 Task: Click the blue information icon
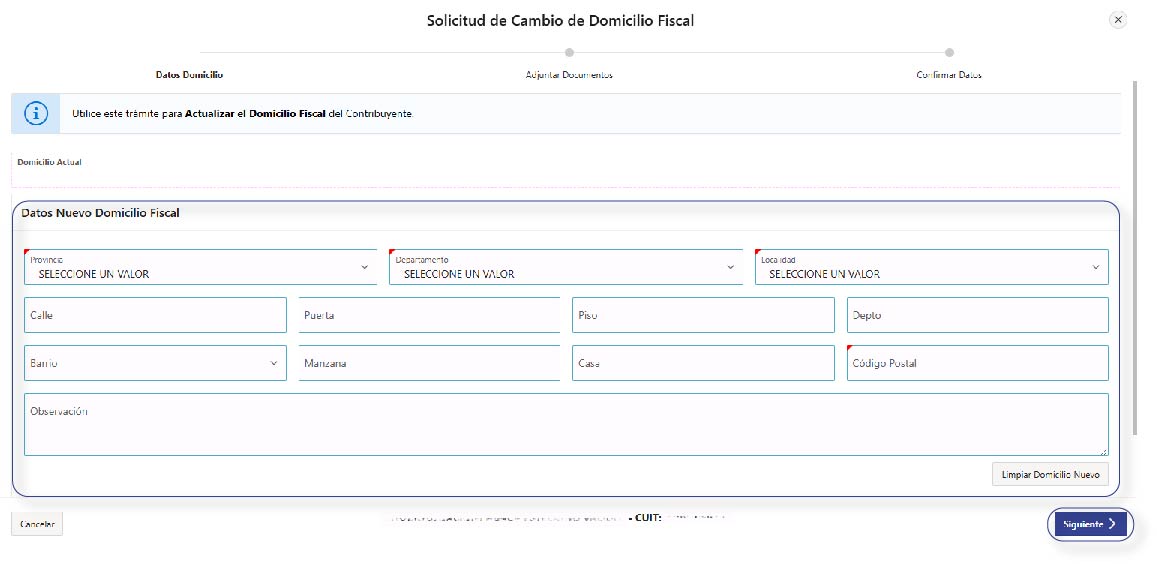point(36,114)
